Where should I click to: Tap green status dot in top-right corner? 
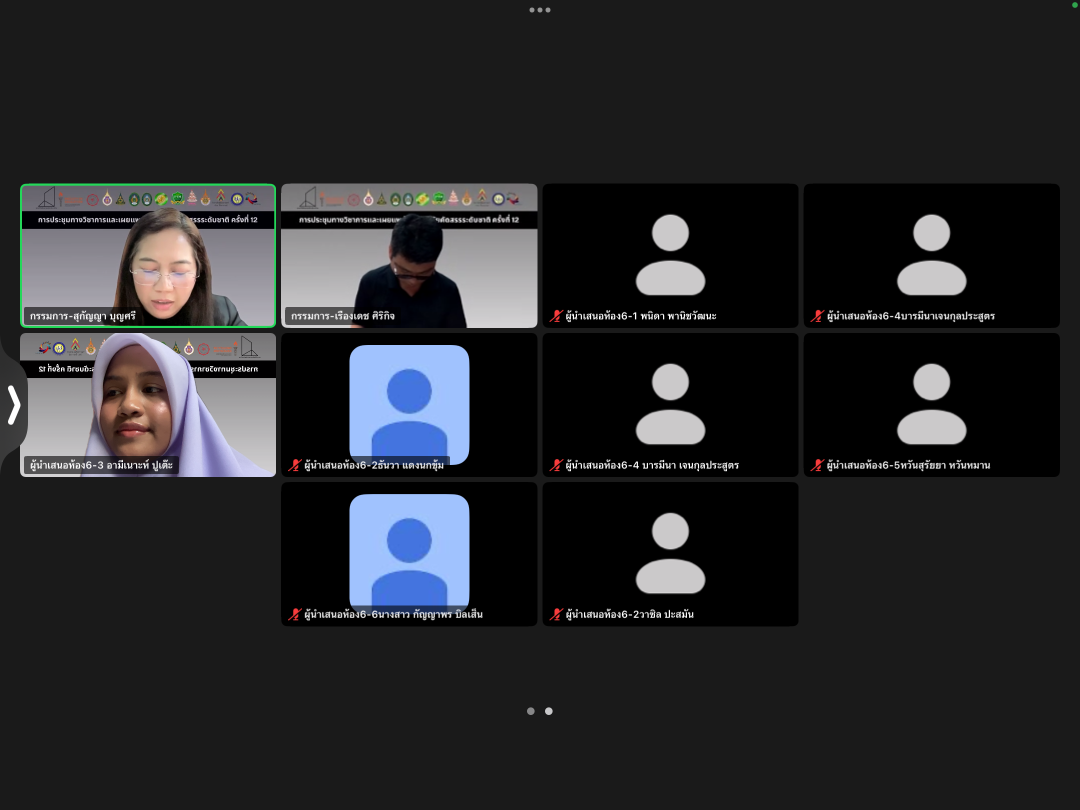pos(1075,5)
